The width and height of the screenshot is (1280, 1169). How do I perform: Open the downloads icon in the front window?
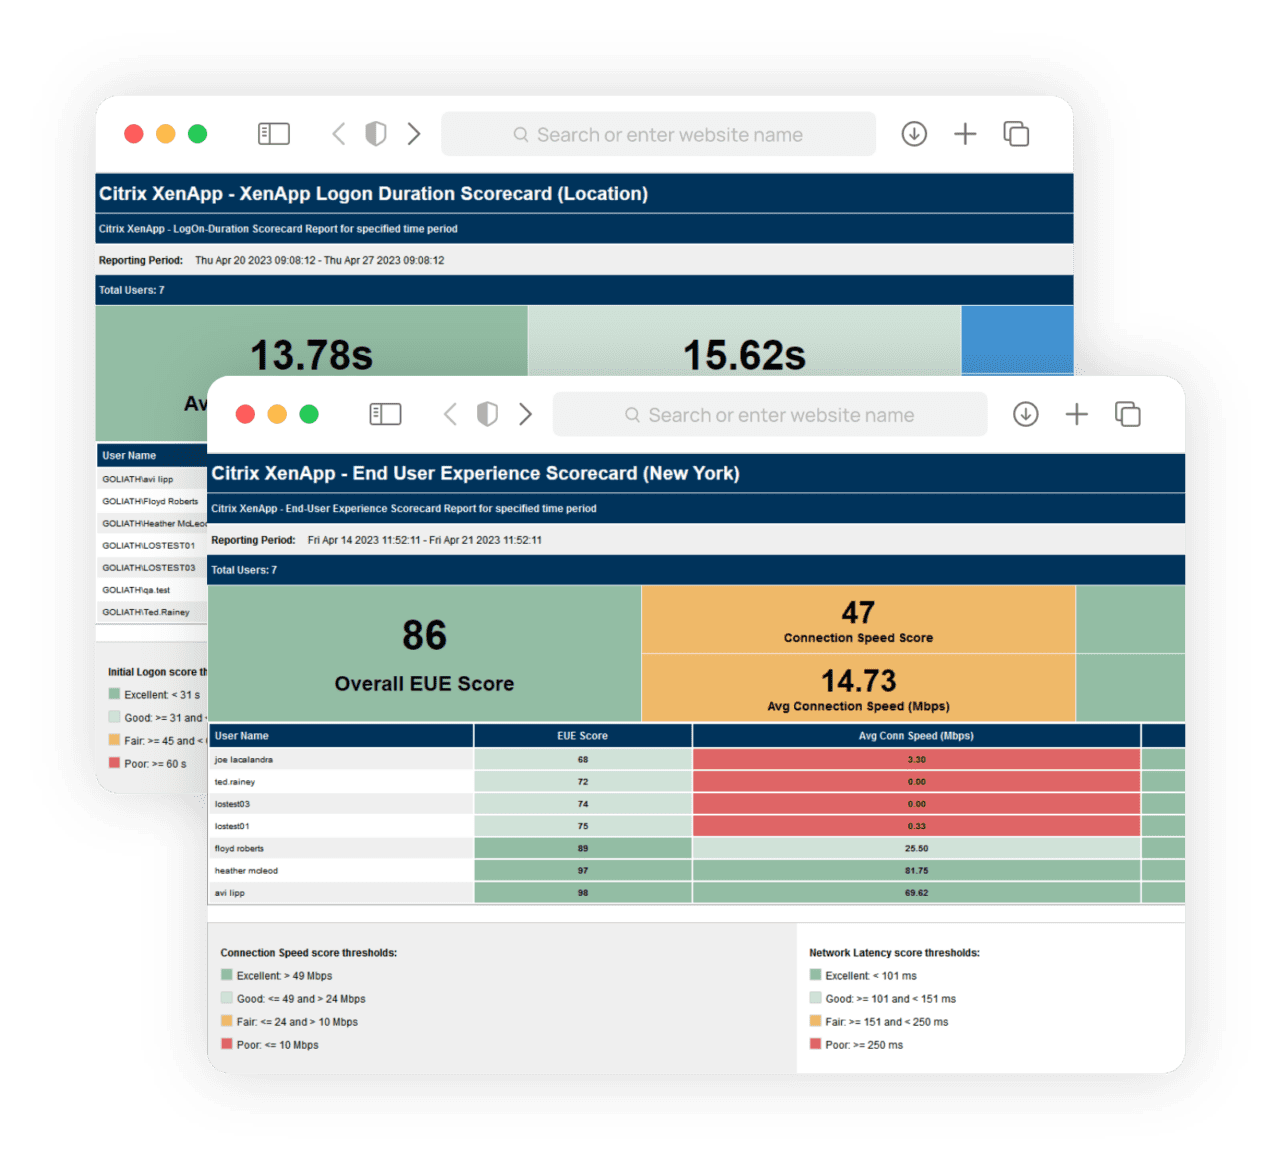point(1025,413)
